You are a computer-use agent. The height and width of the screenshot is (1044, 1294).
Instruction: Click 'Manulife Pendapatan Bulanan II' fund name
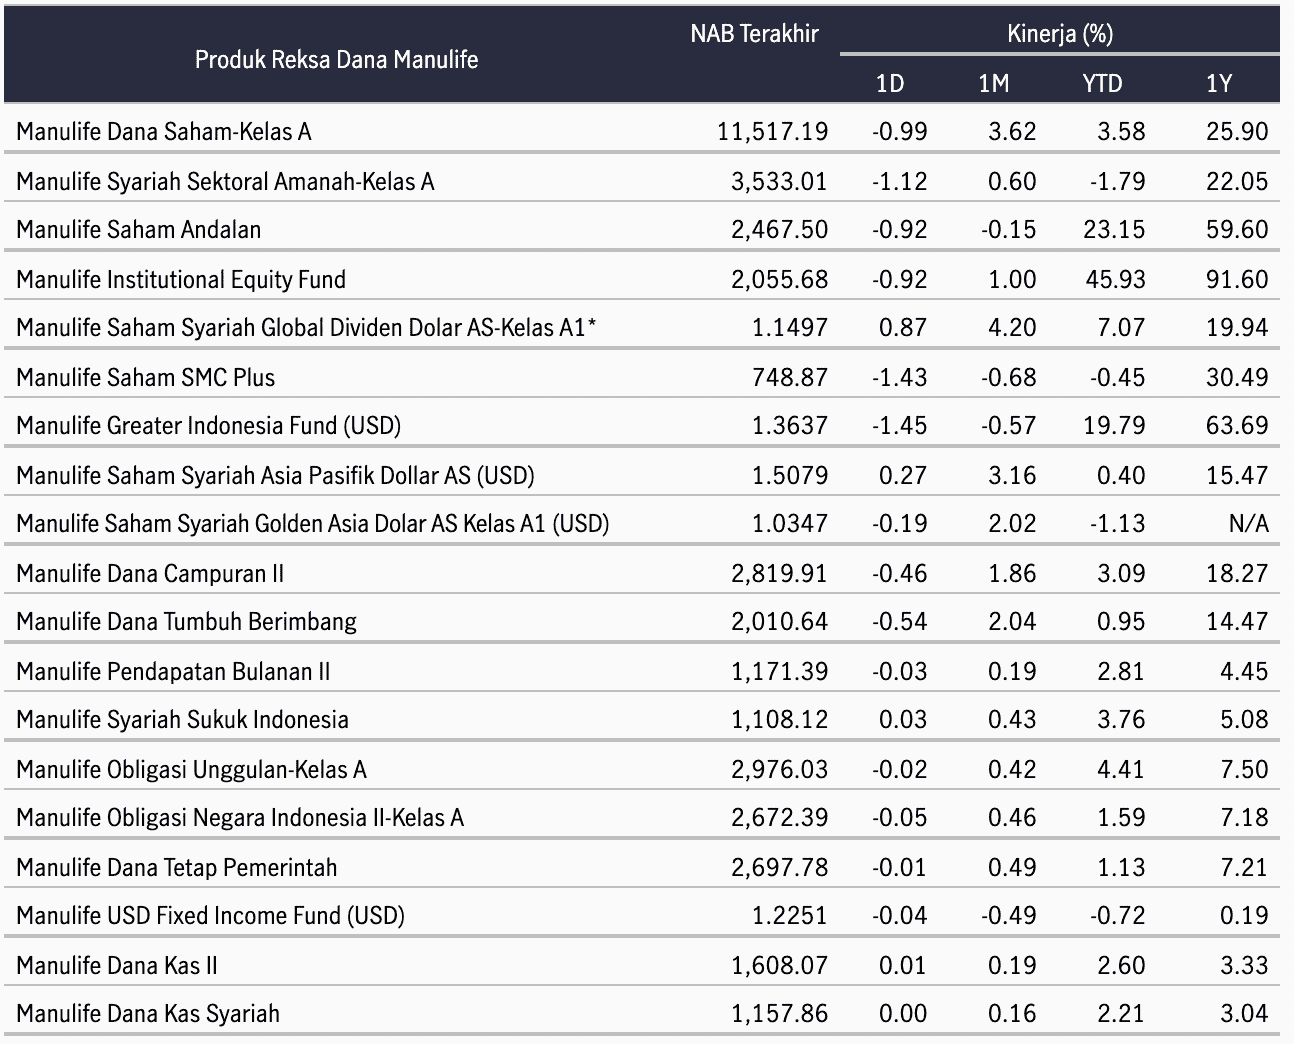173,671
